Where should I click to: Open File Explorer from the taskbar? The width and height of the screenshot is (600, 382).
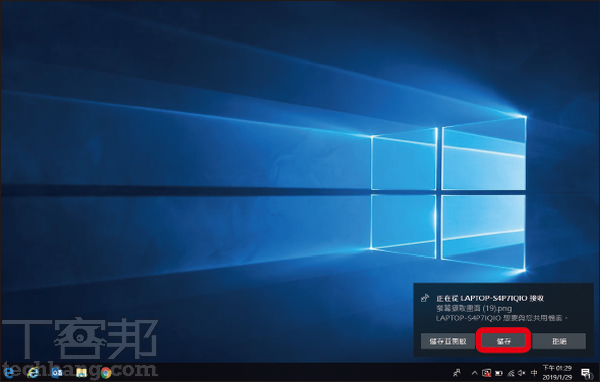[x=81, y=372]
